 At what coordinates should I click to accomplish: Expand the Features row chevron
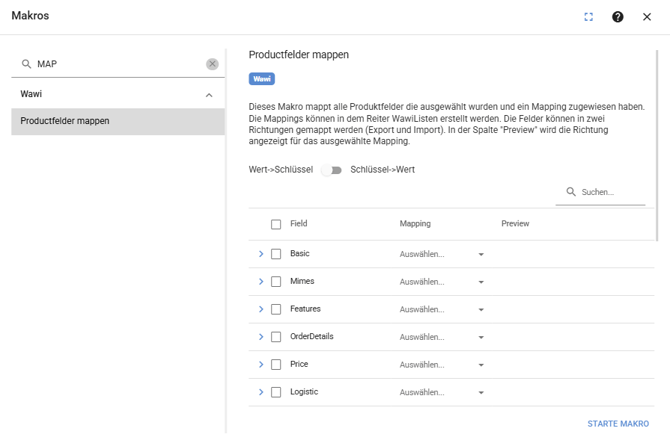[x=261, y=310]
